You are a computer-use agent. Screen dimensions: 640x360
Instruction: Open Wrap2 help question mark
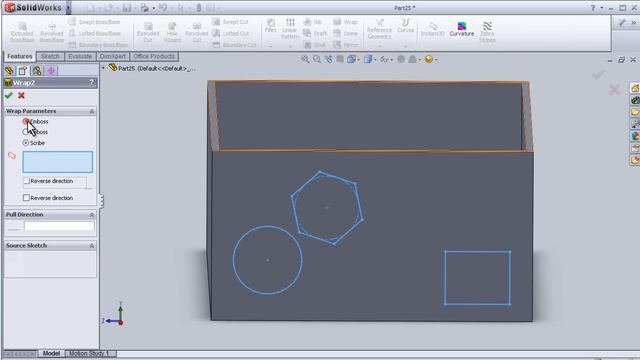point(91,82)
